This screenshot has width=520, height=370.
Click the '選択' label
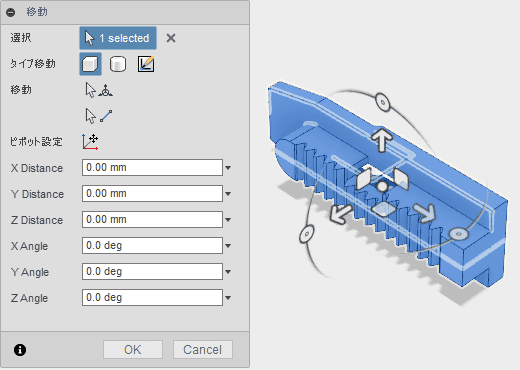[21, 38]
